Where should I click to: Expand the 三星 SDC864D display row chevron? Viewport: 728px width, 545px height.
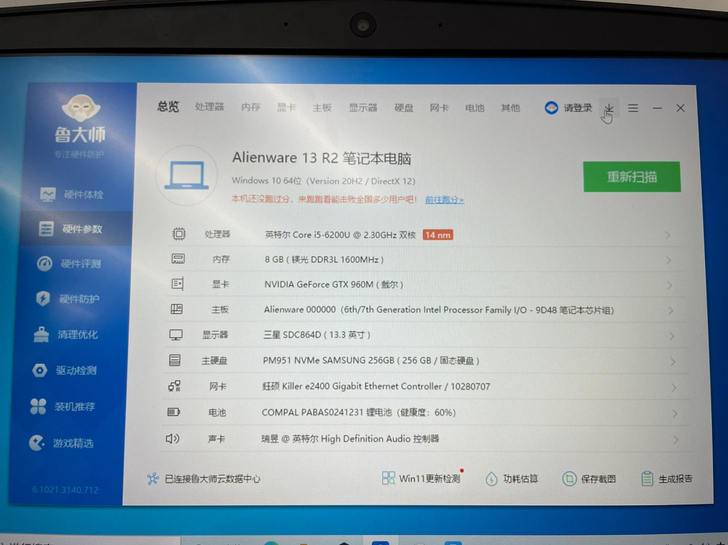(x=672, y=336)
